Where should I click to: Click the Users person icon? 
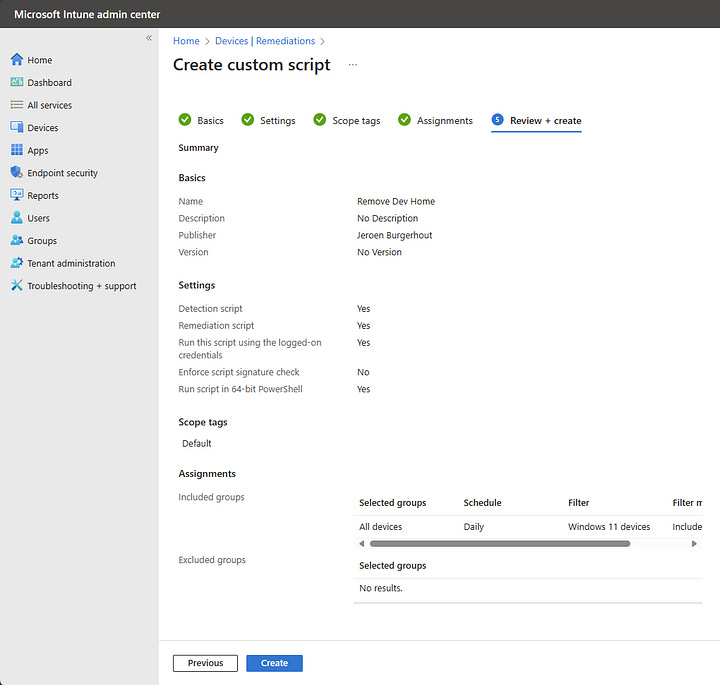[17, 218]
